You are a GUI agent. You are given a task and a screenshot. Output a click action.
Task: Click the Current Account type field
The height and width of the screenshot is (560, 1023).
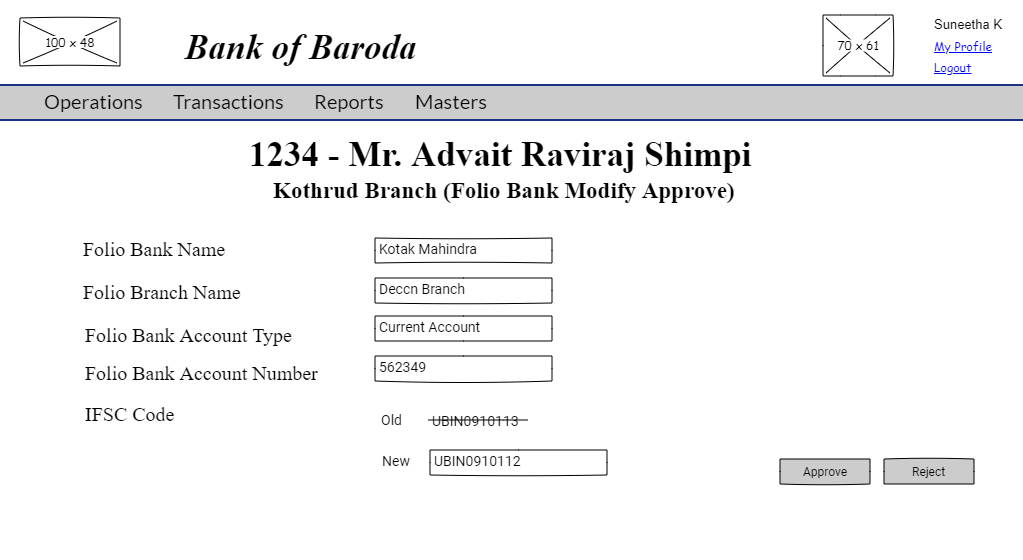pyautogui.click(x=463, y=328)
